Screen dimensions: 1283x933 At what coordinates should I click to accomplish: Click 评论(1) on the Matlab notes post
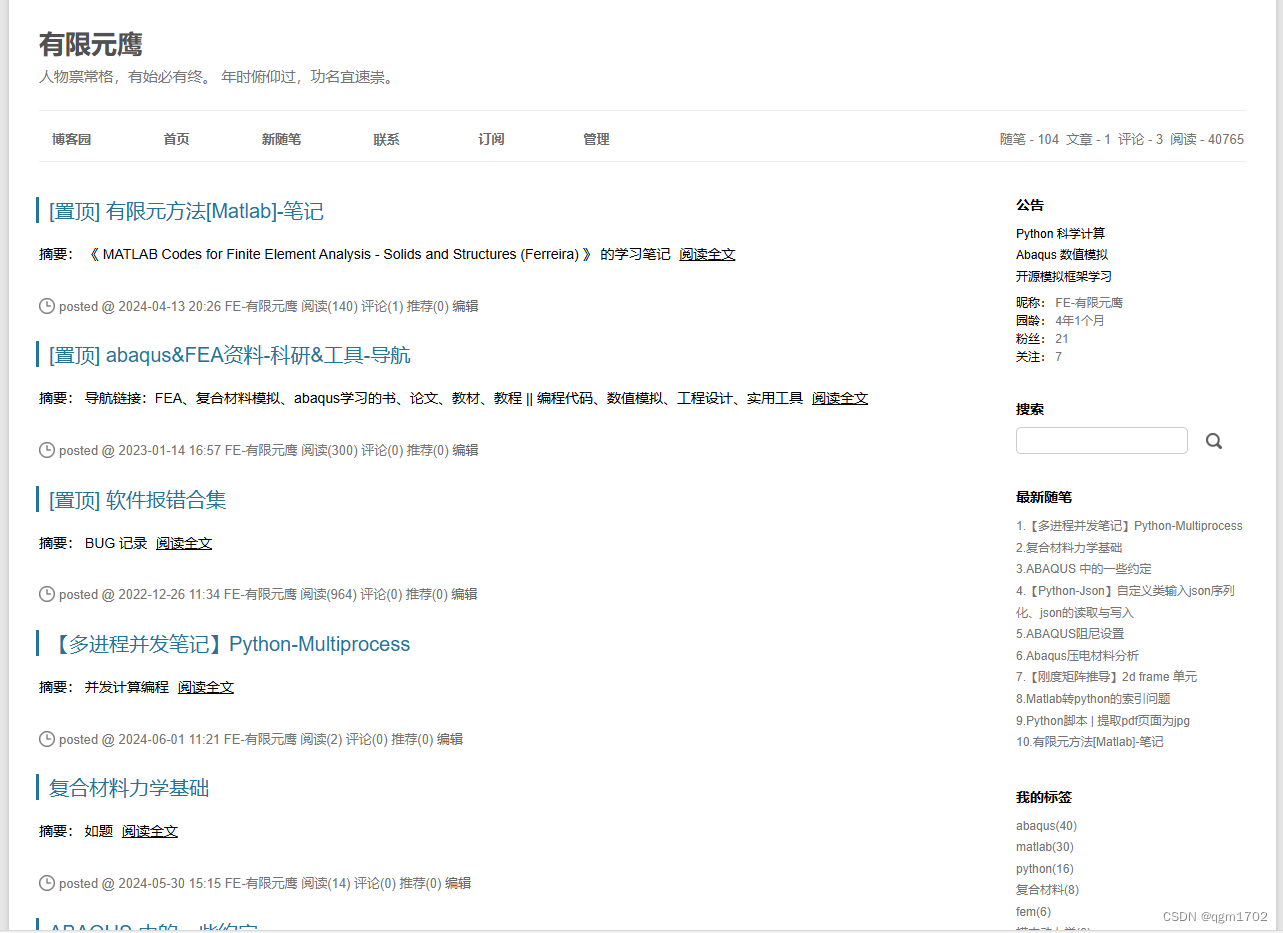click(x=382, y=306)
